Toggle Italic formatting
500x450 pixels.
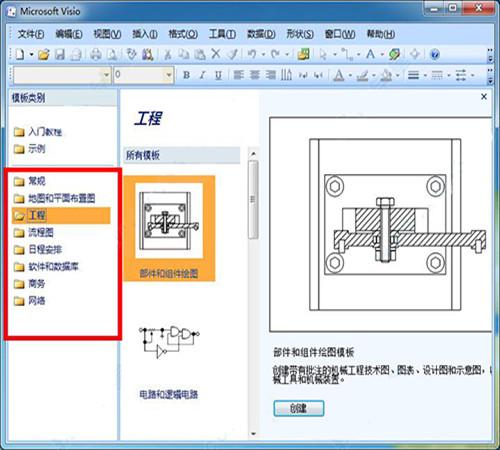pyautogui.click(x=202, y=75)
